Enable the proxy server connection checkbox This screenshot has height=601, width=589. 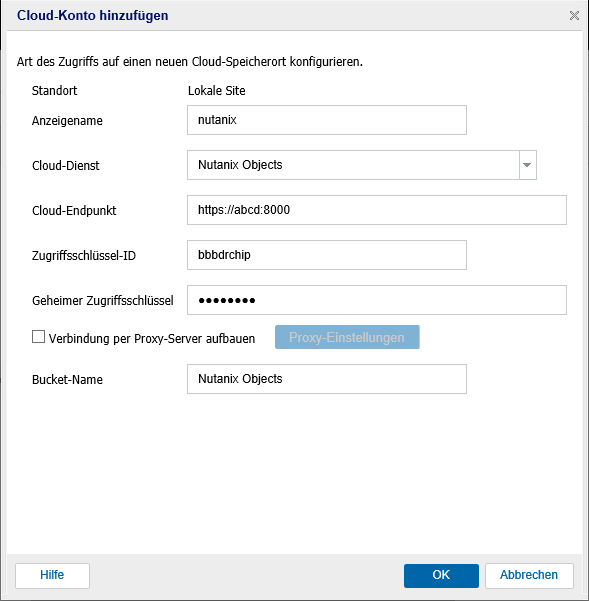38,337
